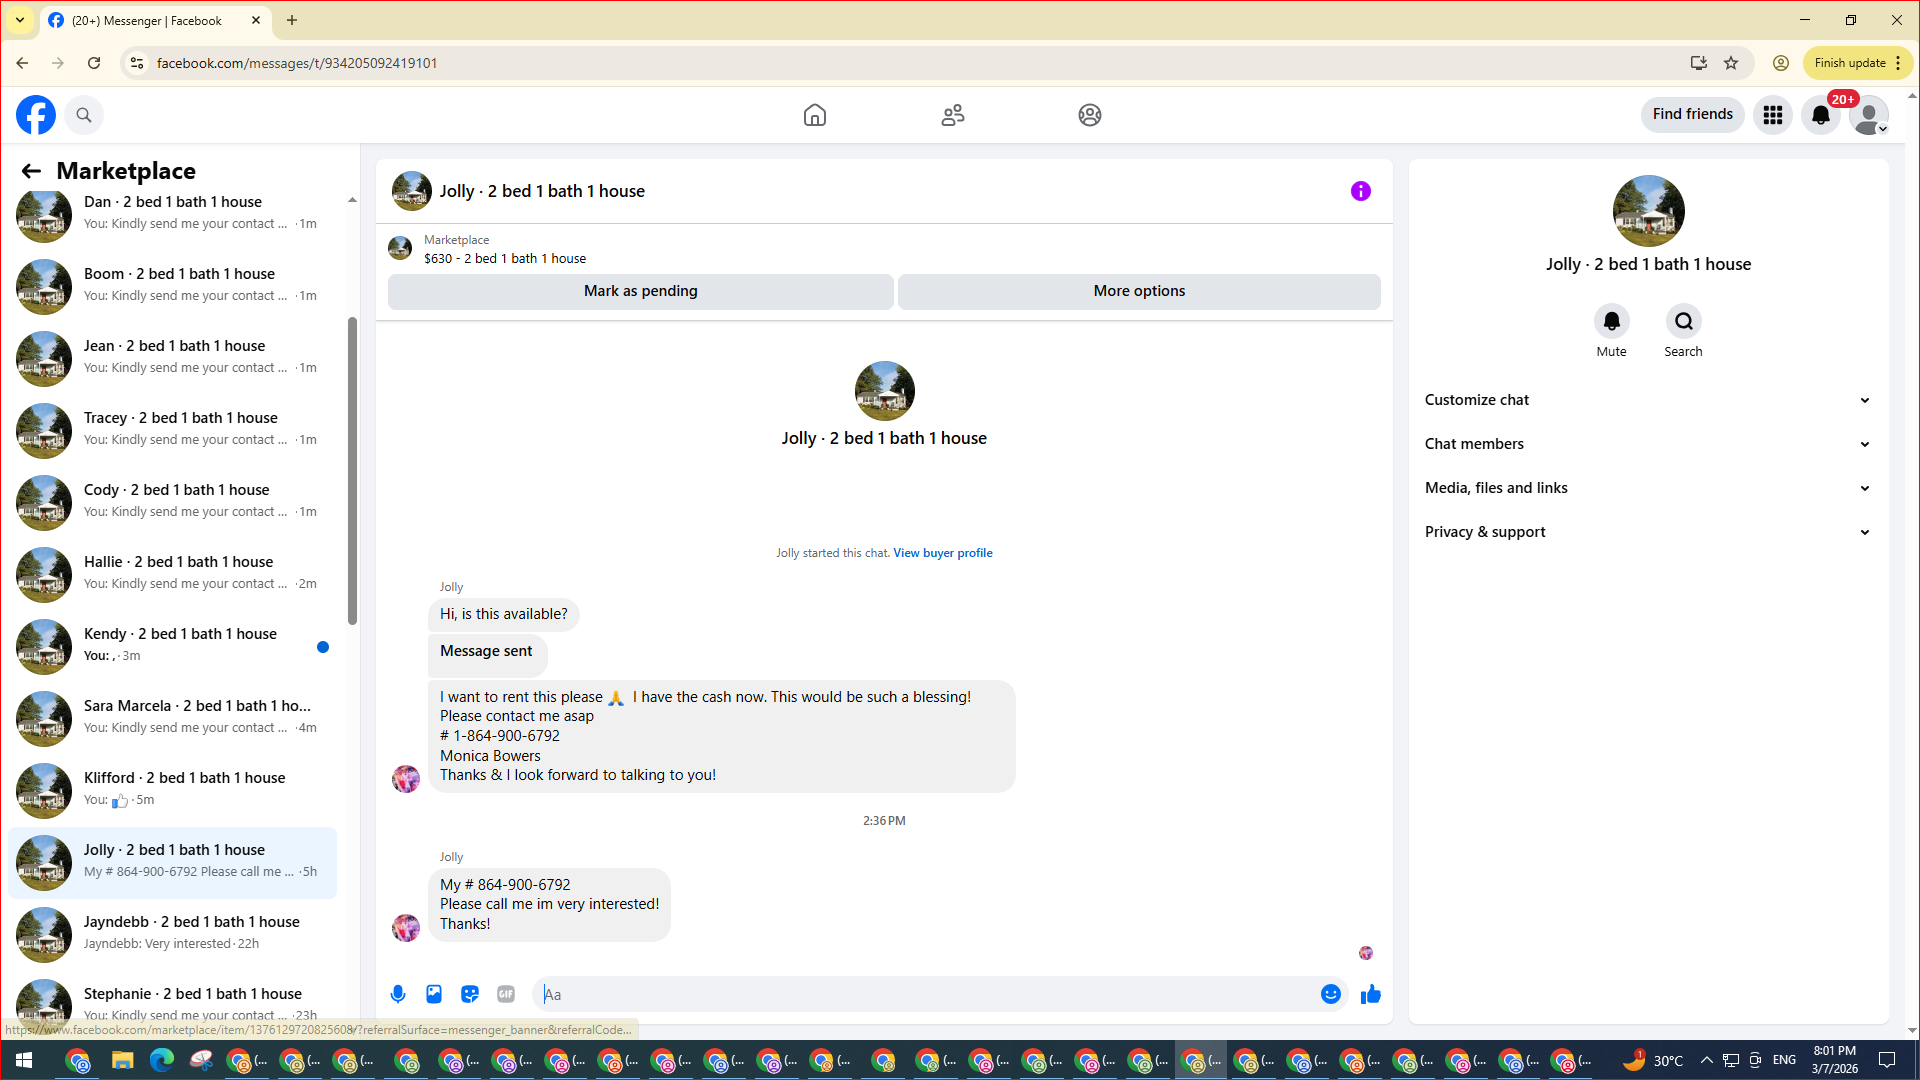Open the Friends icon in the top navigation
Screen dimensions: 1920x1080
click(953, 115)
